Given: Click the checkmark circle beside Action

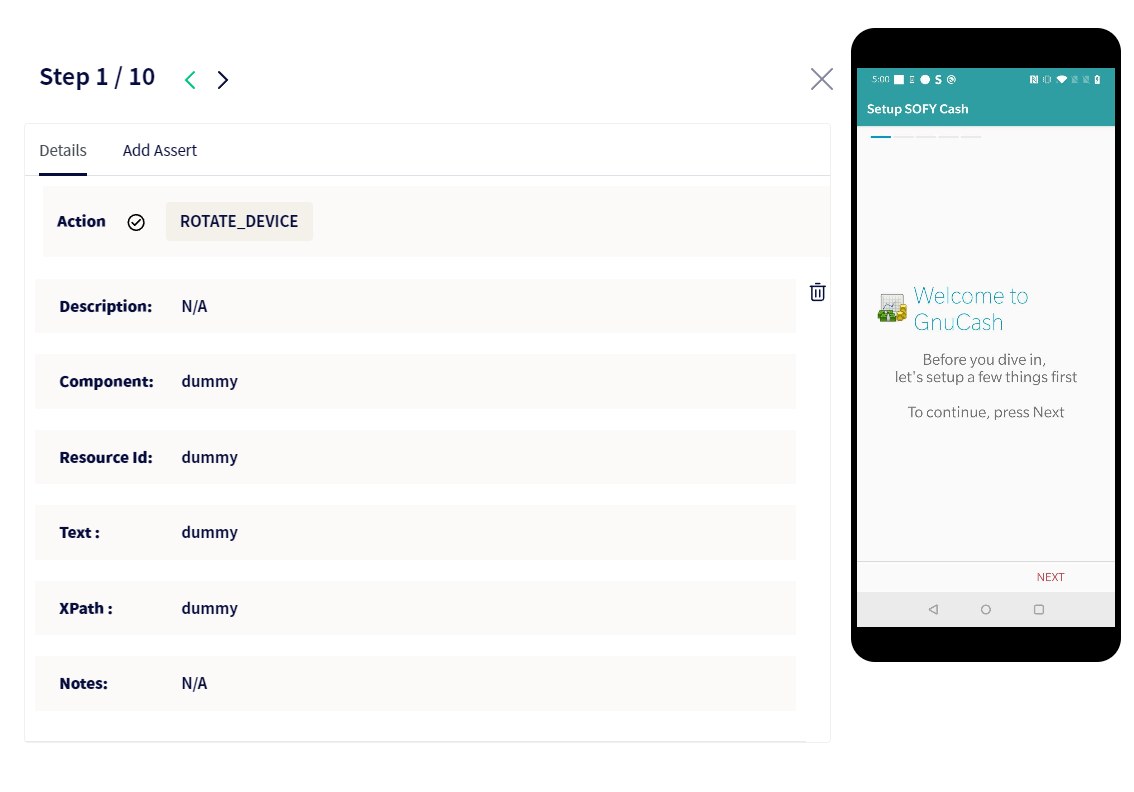Looking at the screenshot, I should tap(136, 222).
